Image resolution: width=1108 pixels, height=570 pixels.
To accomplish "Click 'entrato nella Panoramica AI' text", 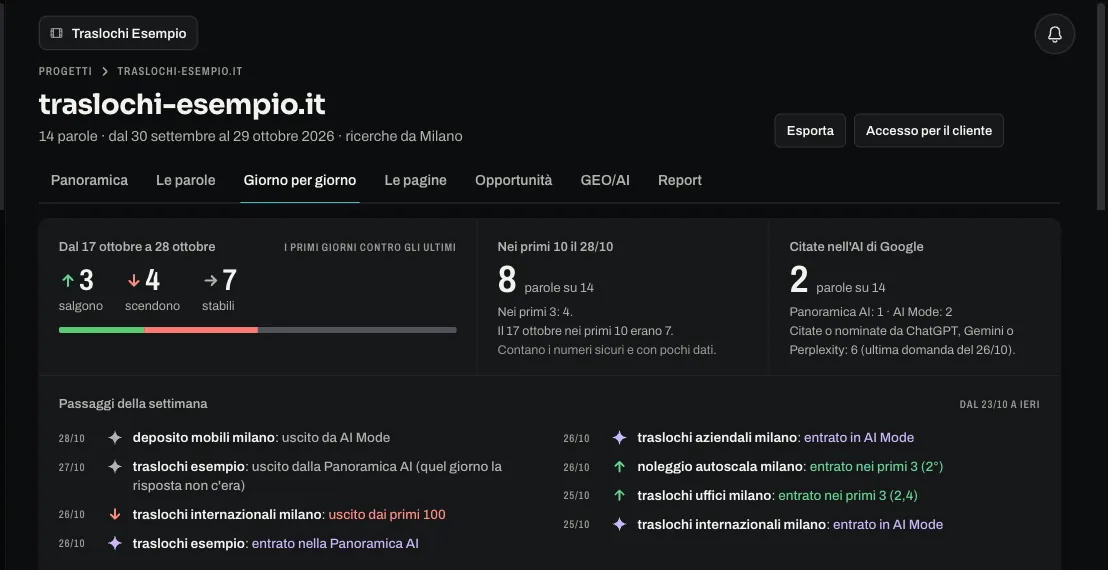I will click(x=335, y=543).
